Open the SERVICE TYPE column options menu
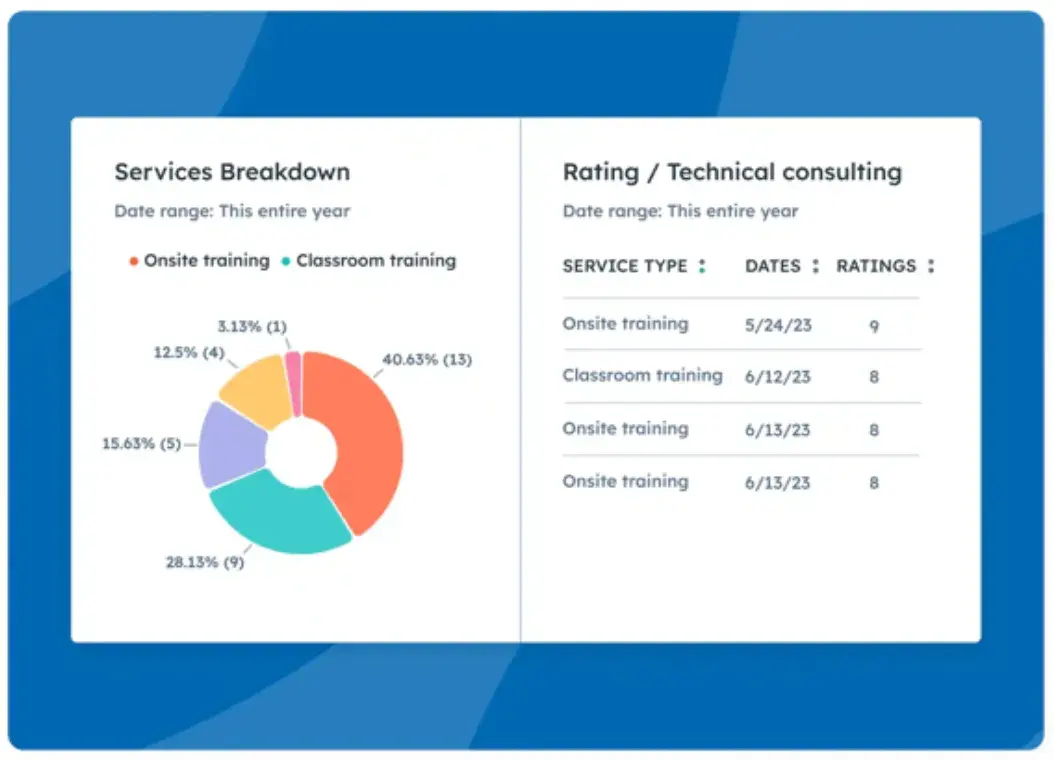Image resolution: width=1054 pixels, height=760 pixels. tap(702, 266)
